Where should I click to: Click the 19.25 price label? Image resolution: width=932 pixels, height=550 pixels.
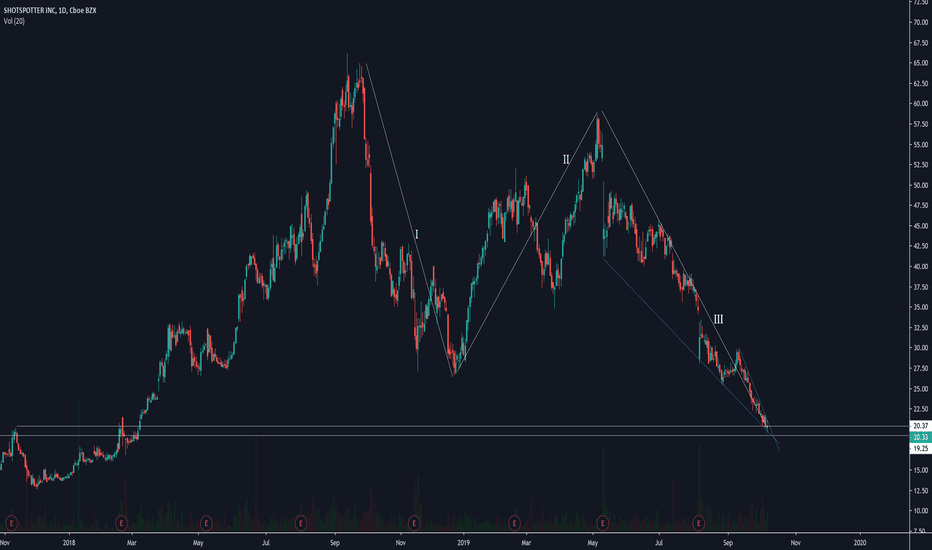click(921, 448)
